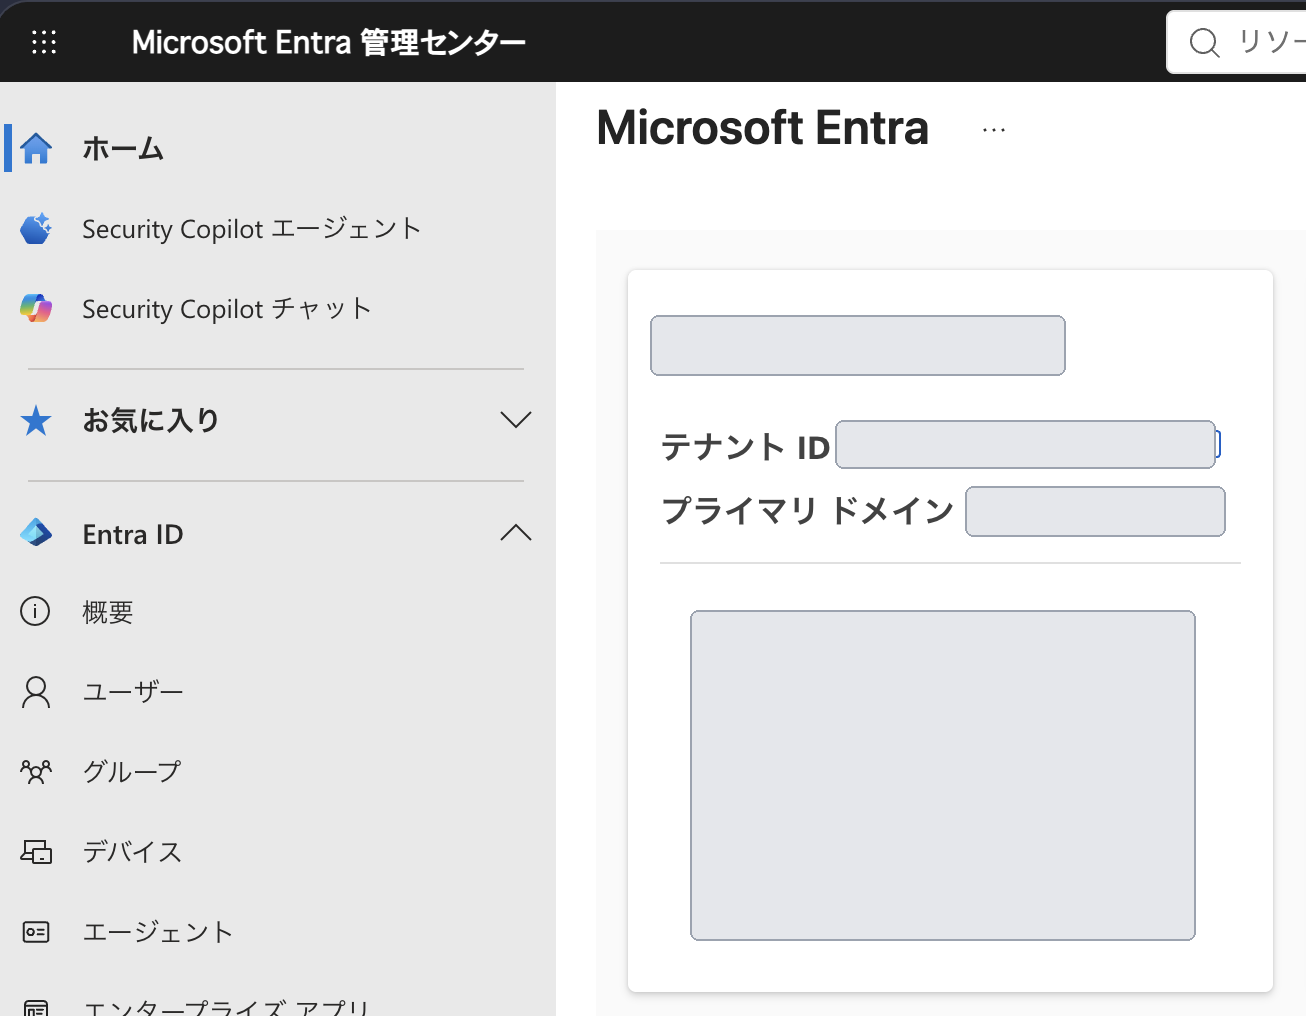The image size is (1306, 1016).
Task: Click the Security Copilot エージェント icon
Action: [36, 228]
